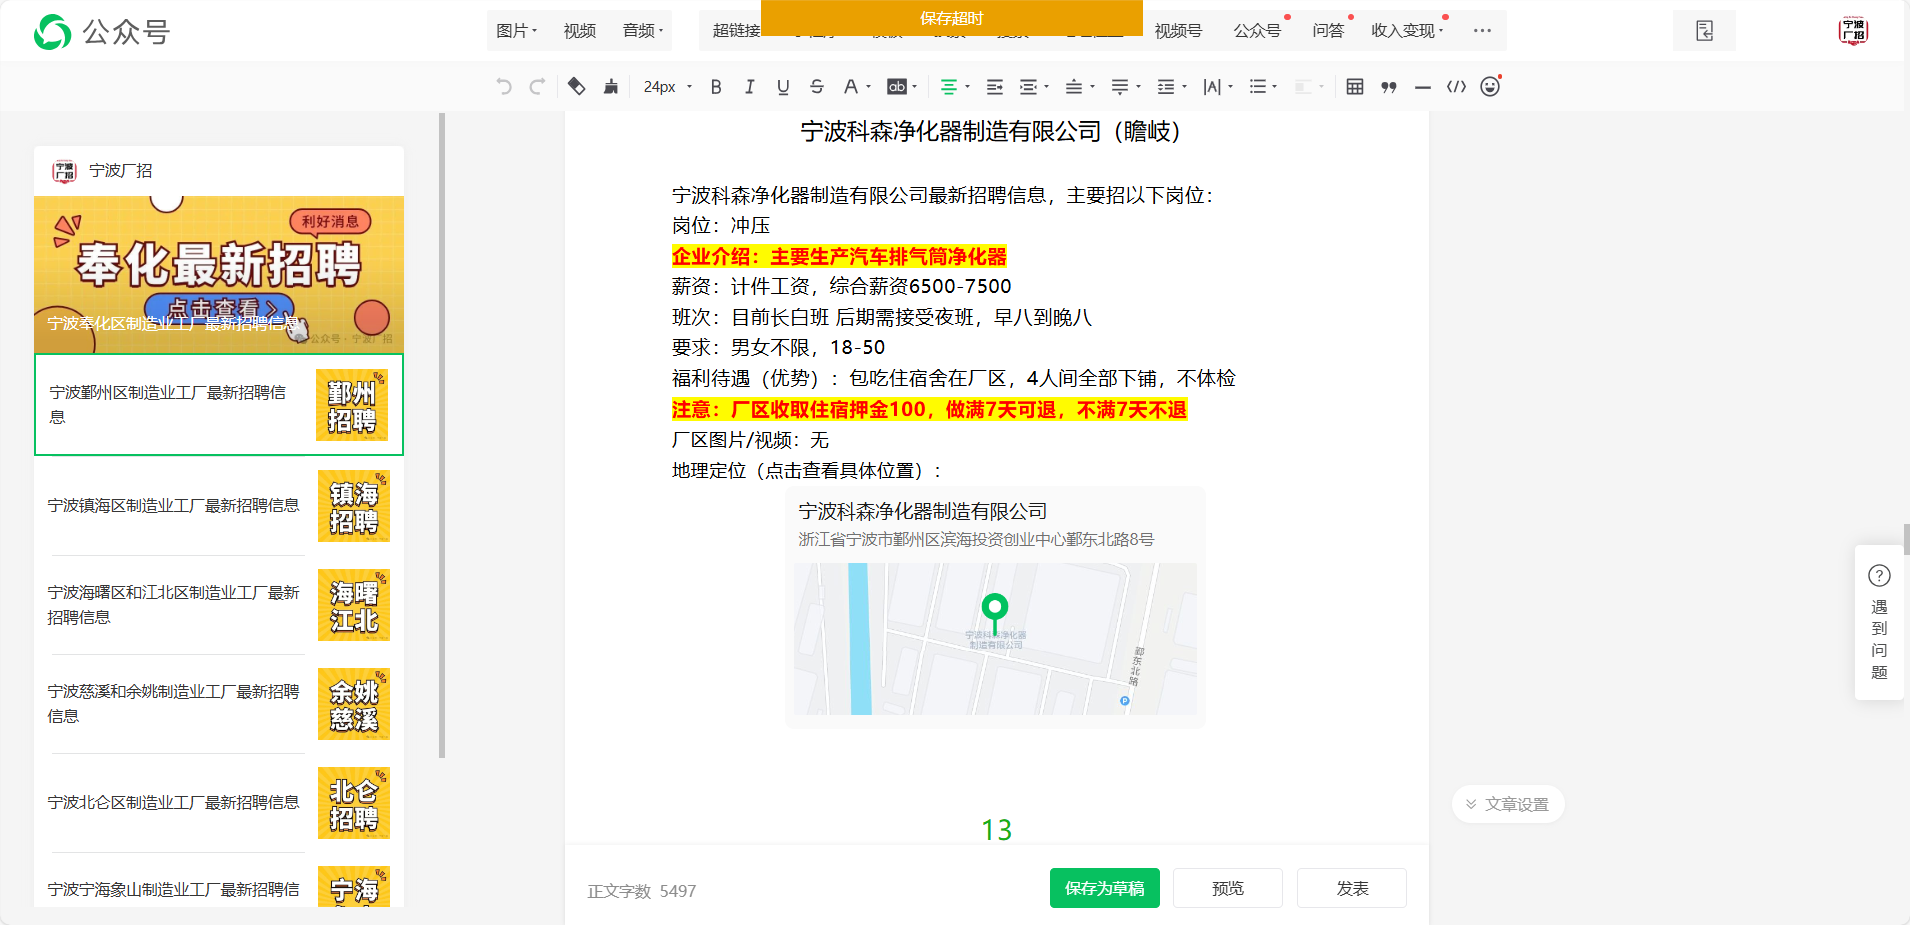The image size is (1910, 925).
Task: Select the 宁波鄞州区制造业工厂 article
Action: pos(219,404)
